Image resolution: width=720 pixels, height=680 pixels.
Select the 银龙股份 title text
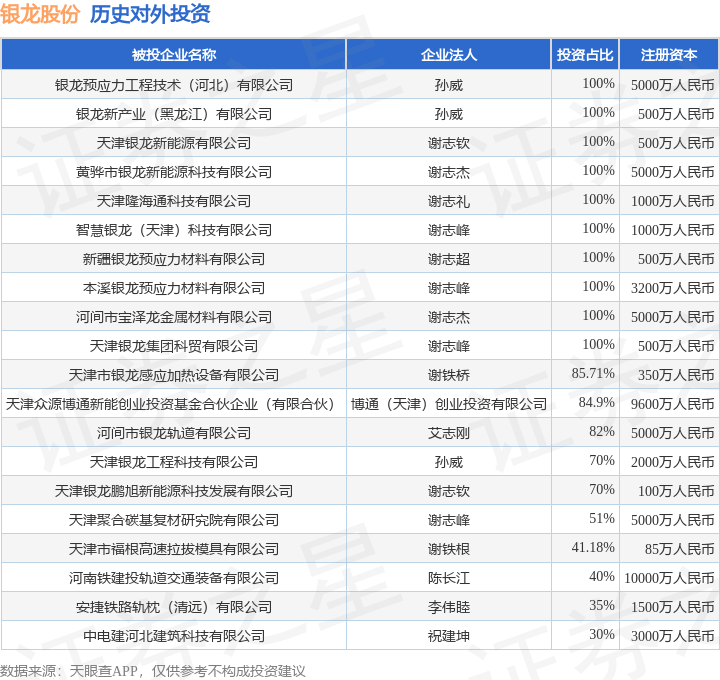[40, 14]
